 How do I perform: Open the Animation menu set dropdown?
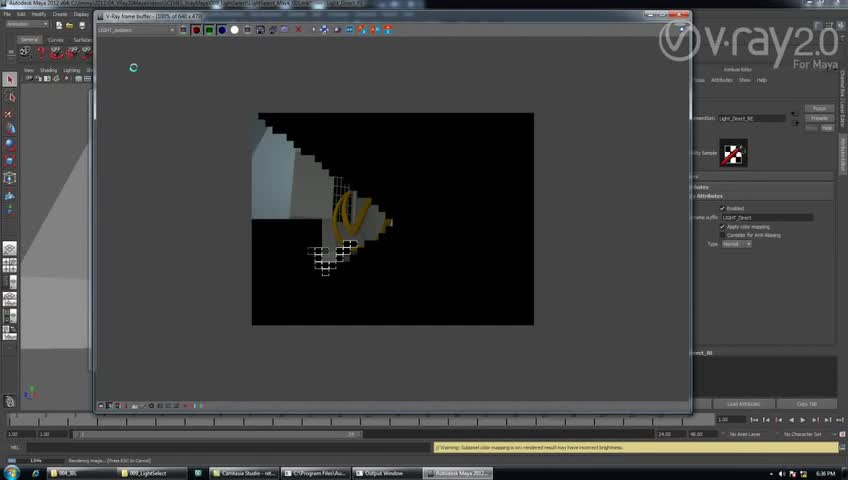coord(26,24)
